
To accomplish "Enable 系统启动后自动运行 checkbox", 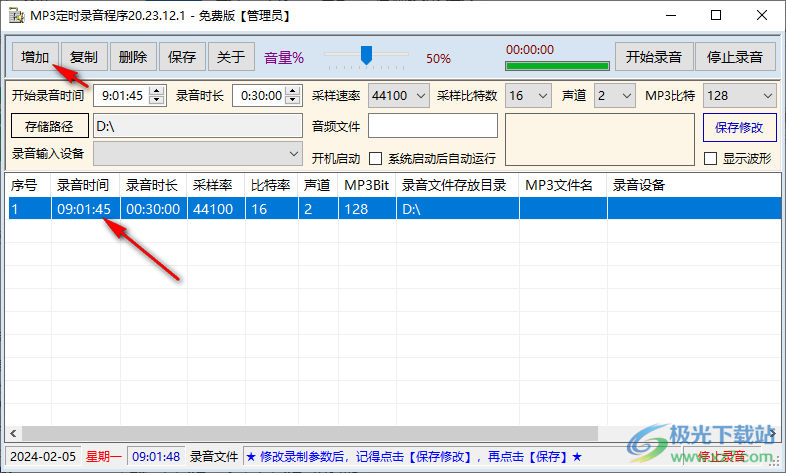I will (375, 159).
